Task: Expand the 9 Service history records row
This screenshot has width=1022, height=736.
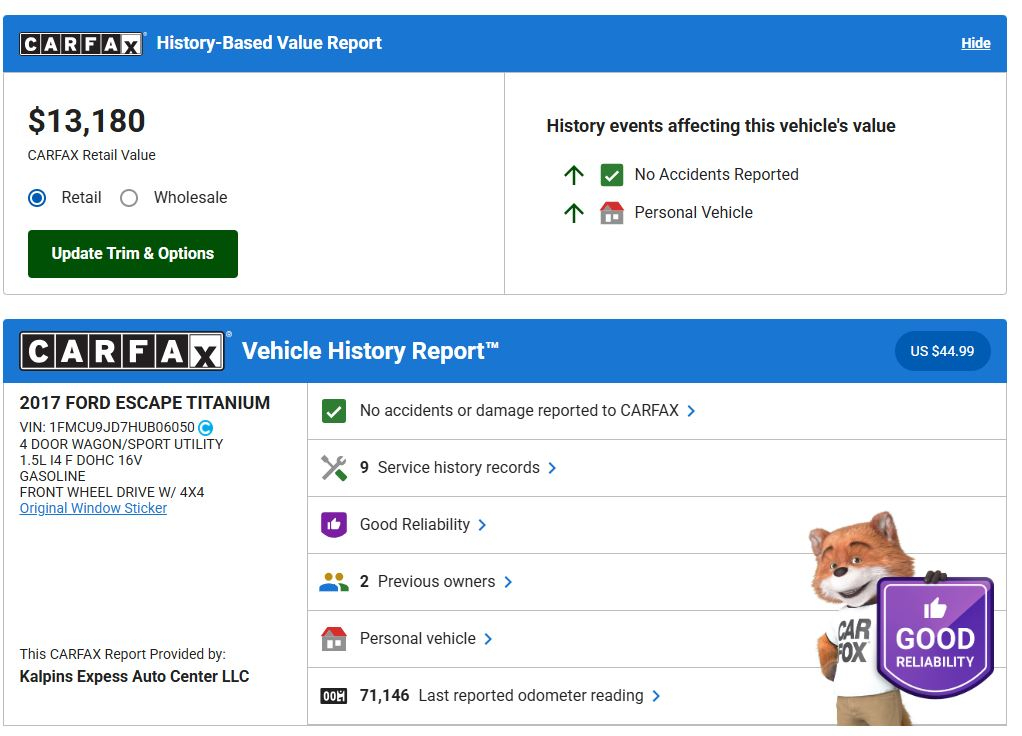Action: pyautogui.click(x=552, y=468)
